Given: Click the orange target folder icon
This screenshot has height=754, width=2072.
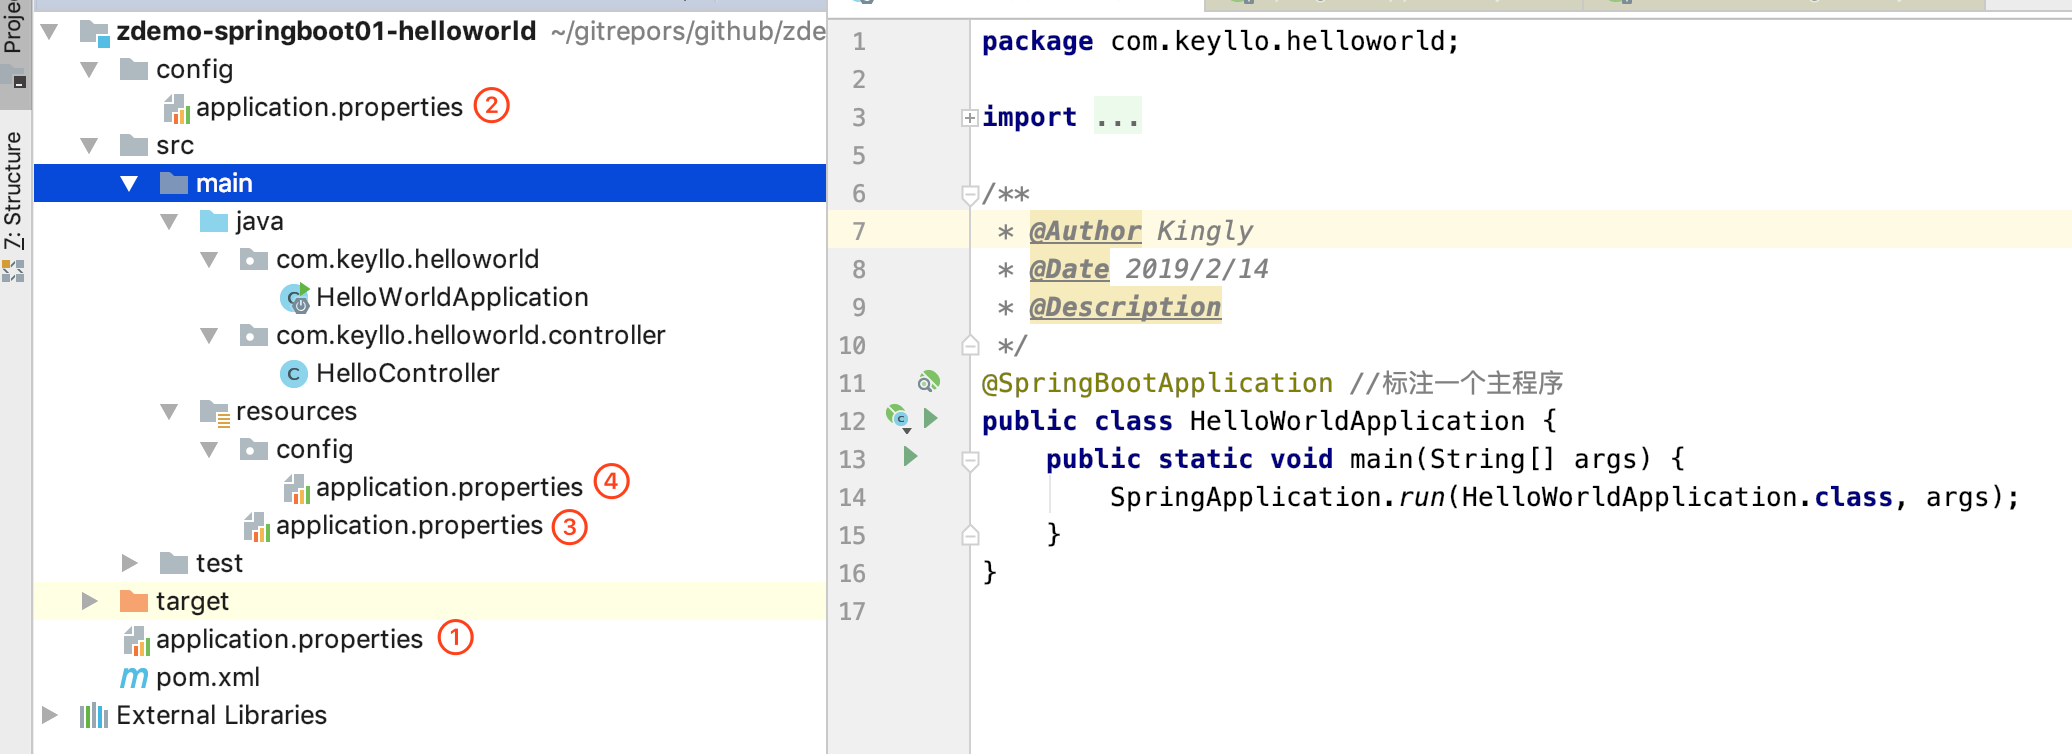Looking at the screenshot, I should click(x=134, y=601).
